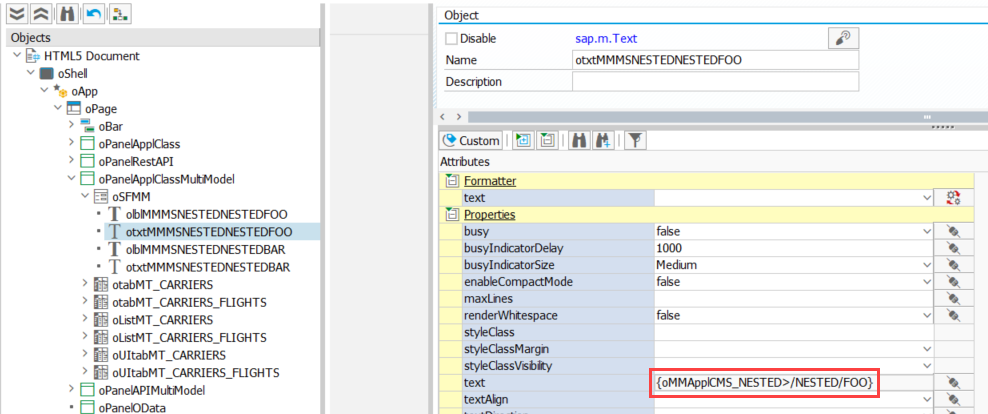
Task: Collapse the oShell tree node
Action: 30,73
